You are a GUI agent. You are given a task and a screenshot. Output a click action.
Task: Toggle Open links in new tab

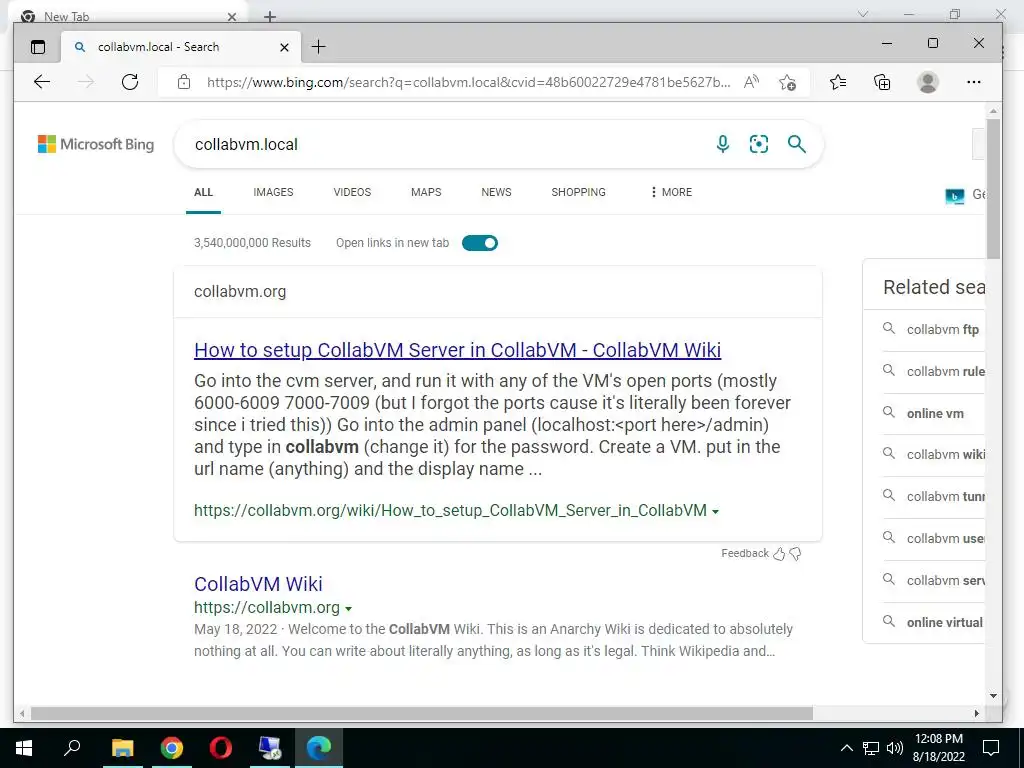coord(480,243)
